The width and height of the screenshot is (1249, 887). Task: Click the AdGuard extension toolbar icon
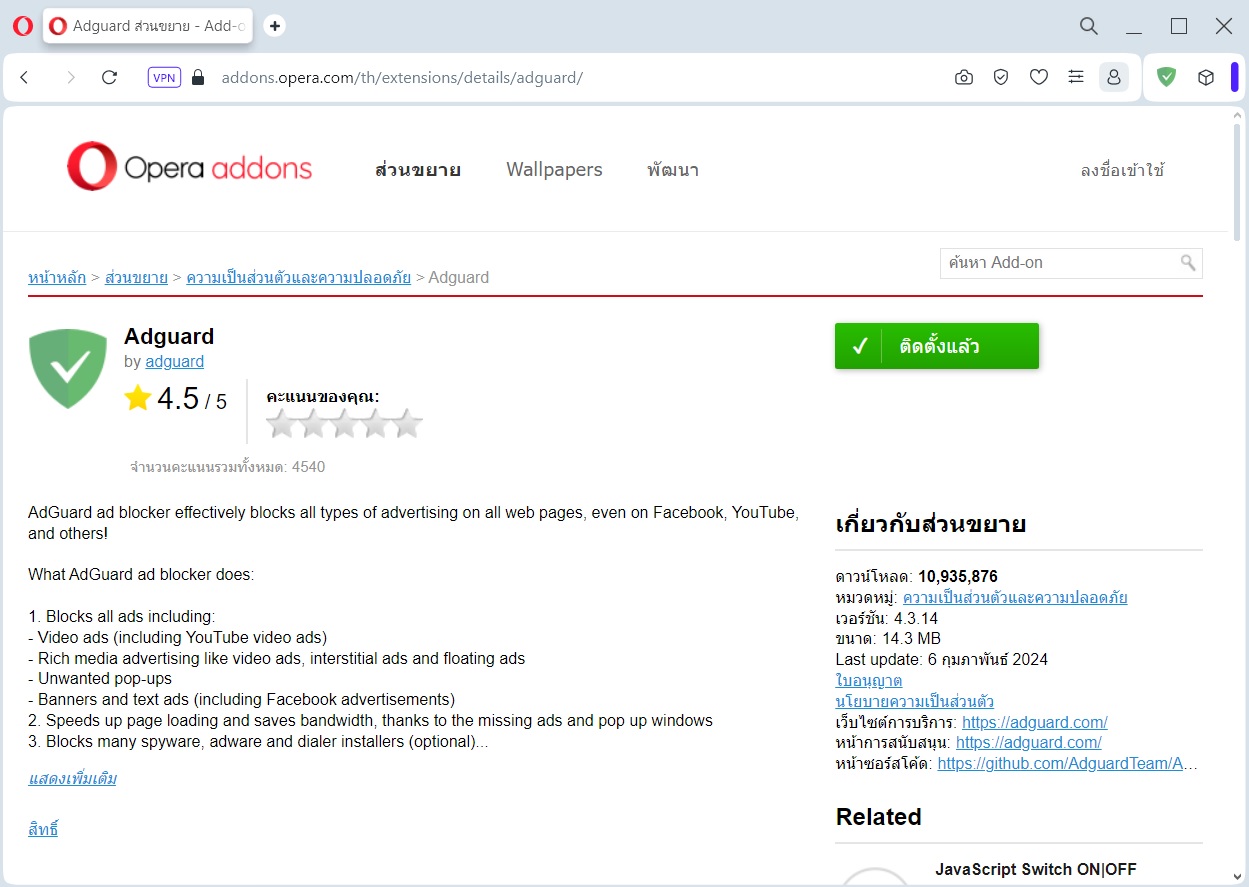(x=1166, y=77)
